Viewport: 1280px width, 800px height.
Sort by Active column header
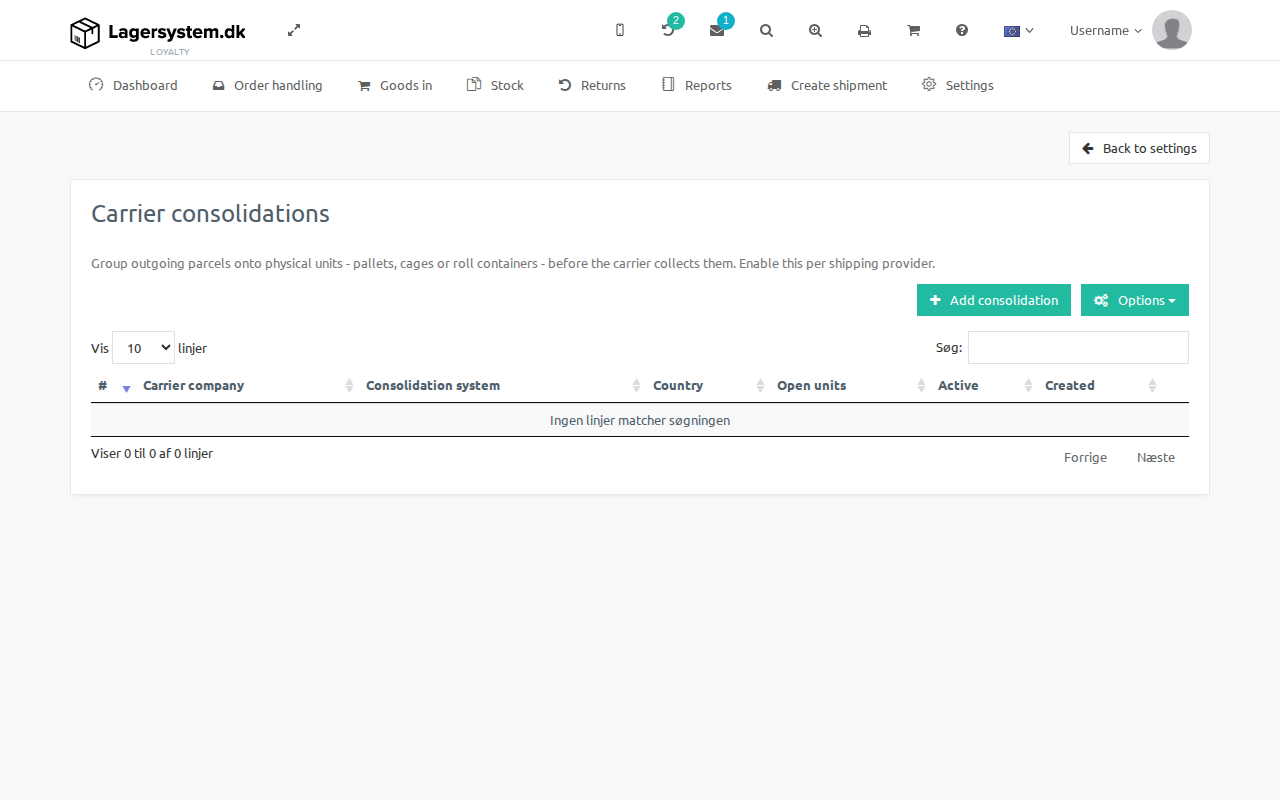click(x=984, y=386)
